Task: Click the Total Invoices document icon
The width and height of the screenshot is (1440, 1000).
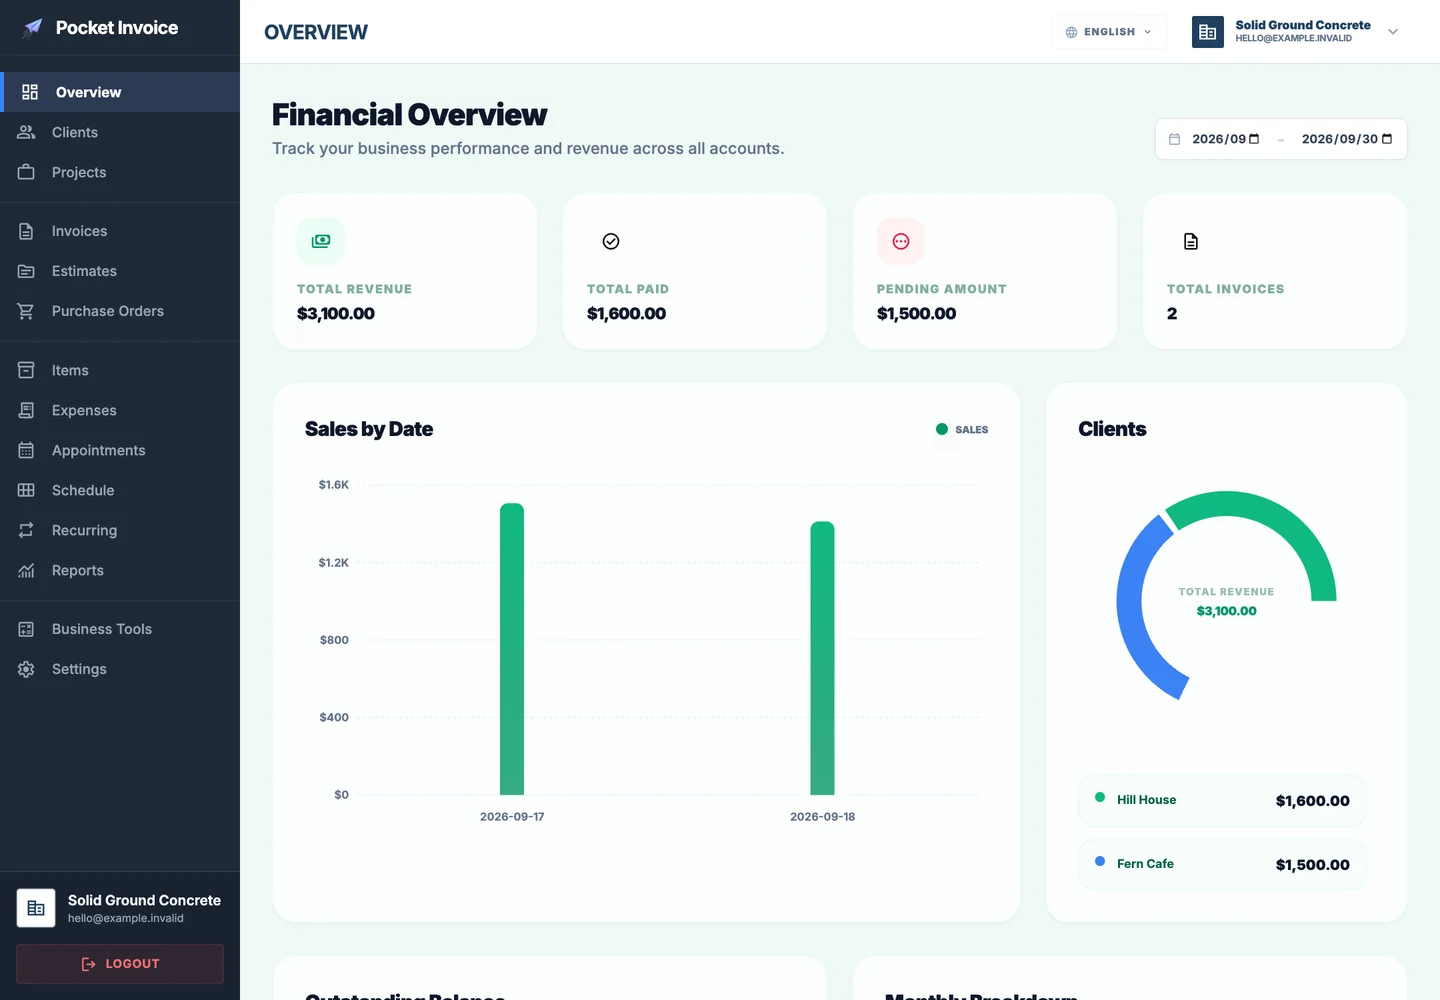Action: [1191, 241]
